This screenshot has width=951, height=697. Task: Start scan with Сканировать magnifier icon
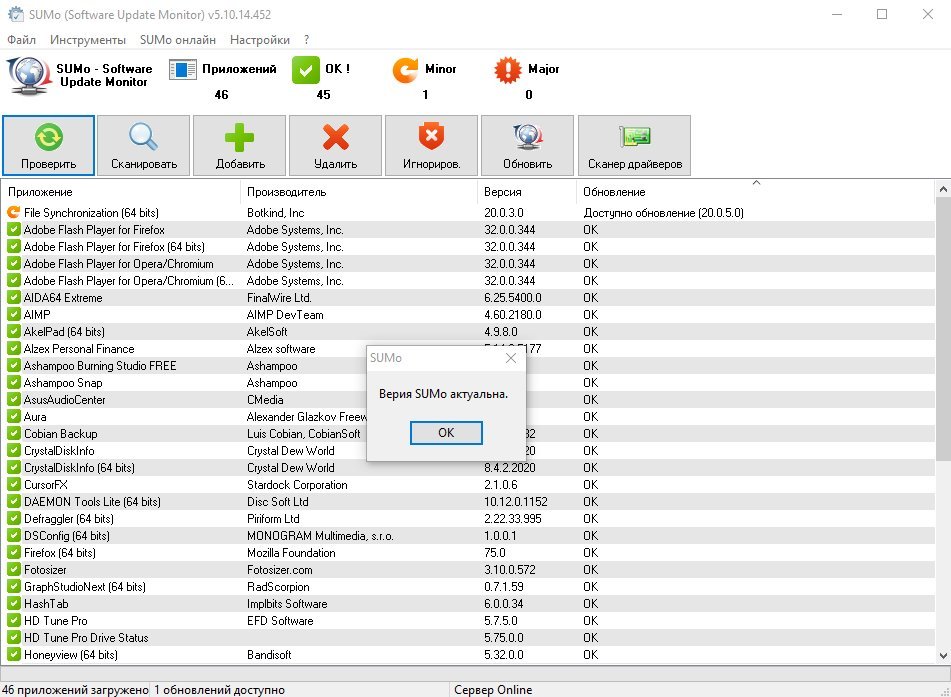coord(144,137)
